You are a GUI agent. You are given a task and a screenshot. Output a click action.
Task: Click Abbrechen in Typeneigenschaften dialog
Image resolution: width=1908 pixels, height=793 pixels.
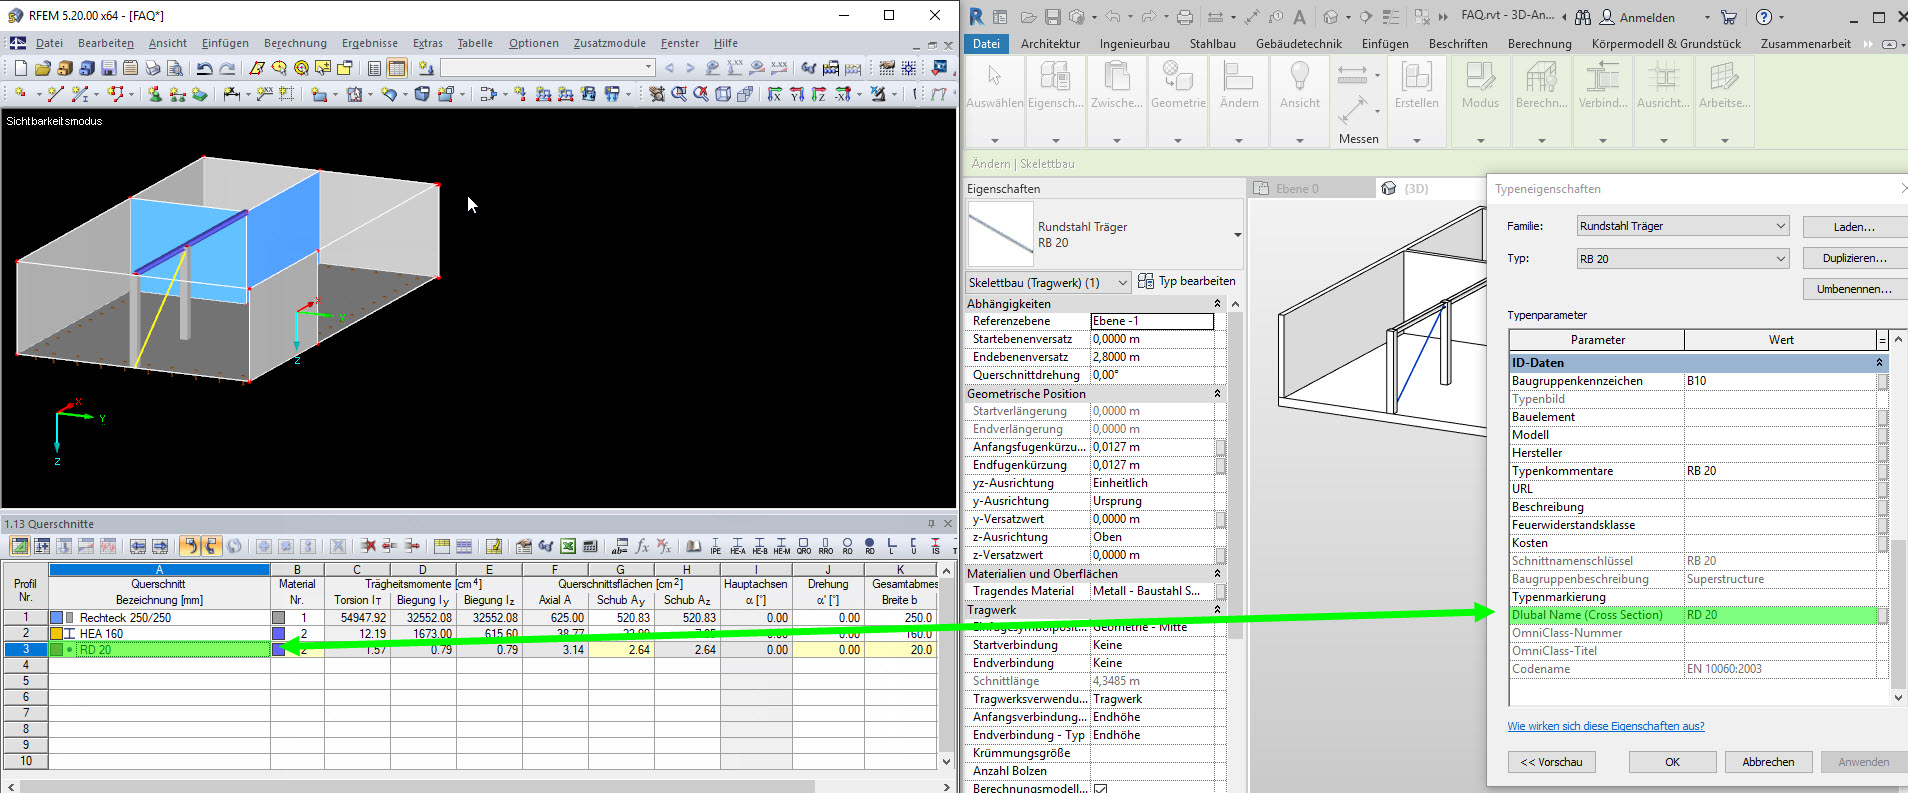(1768, 762)
